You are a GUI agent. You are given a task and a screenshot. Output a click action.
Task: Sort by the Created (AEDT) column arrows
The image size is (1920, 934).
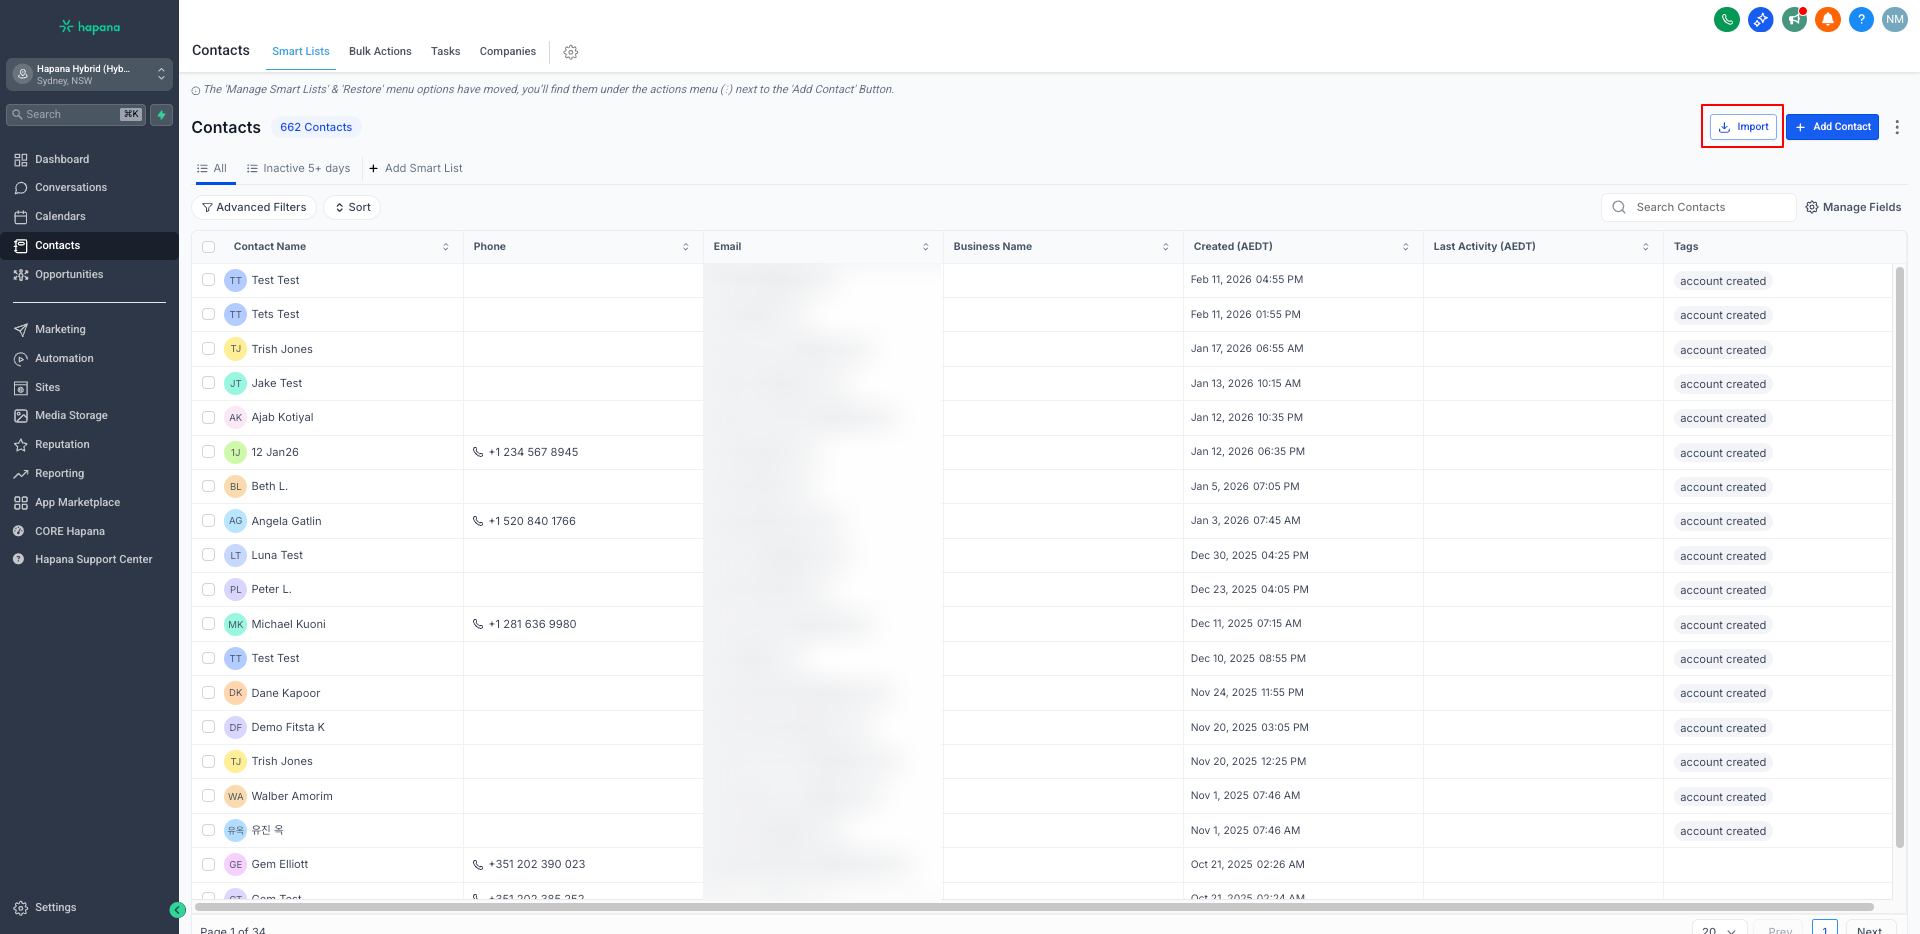pos(1405,247)
